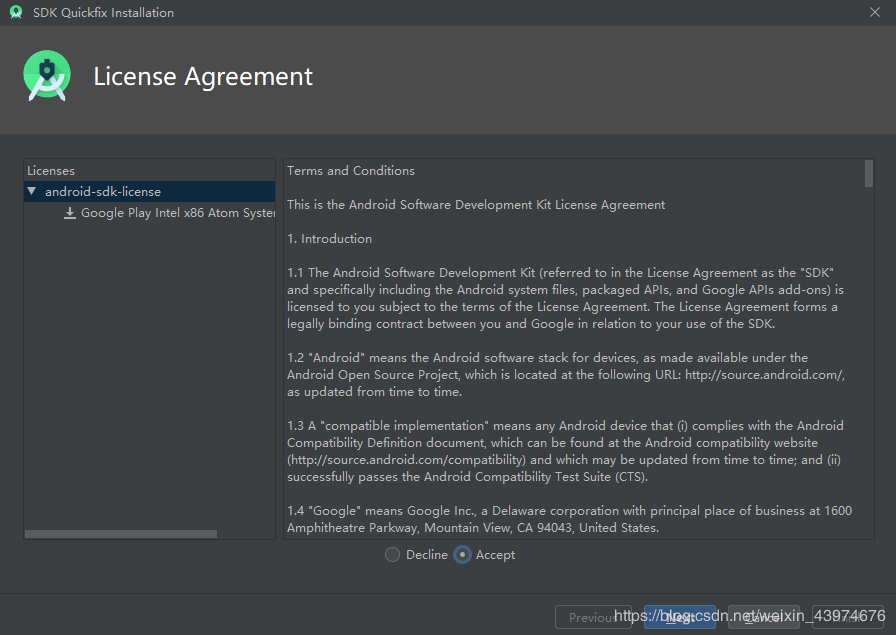Screen dimensions: 896x635
Task: Select the Decline radio button
Action: (392, 554)
